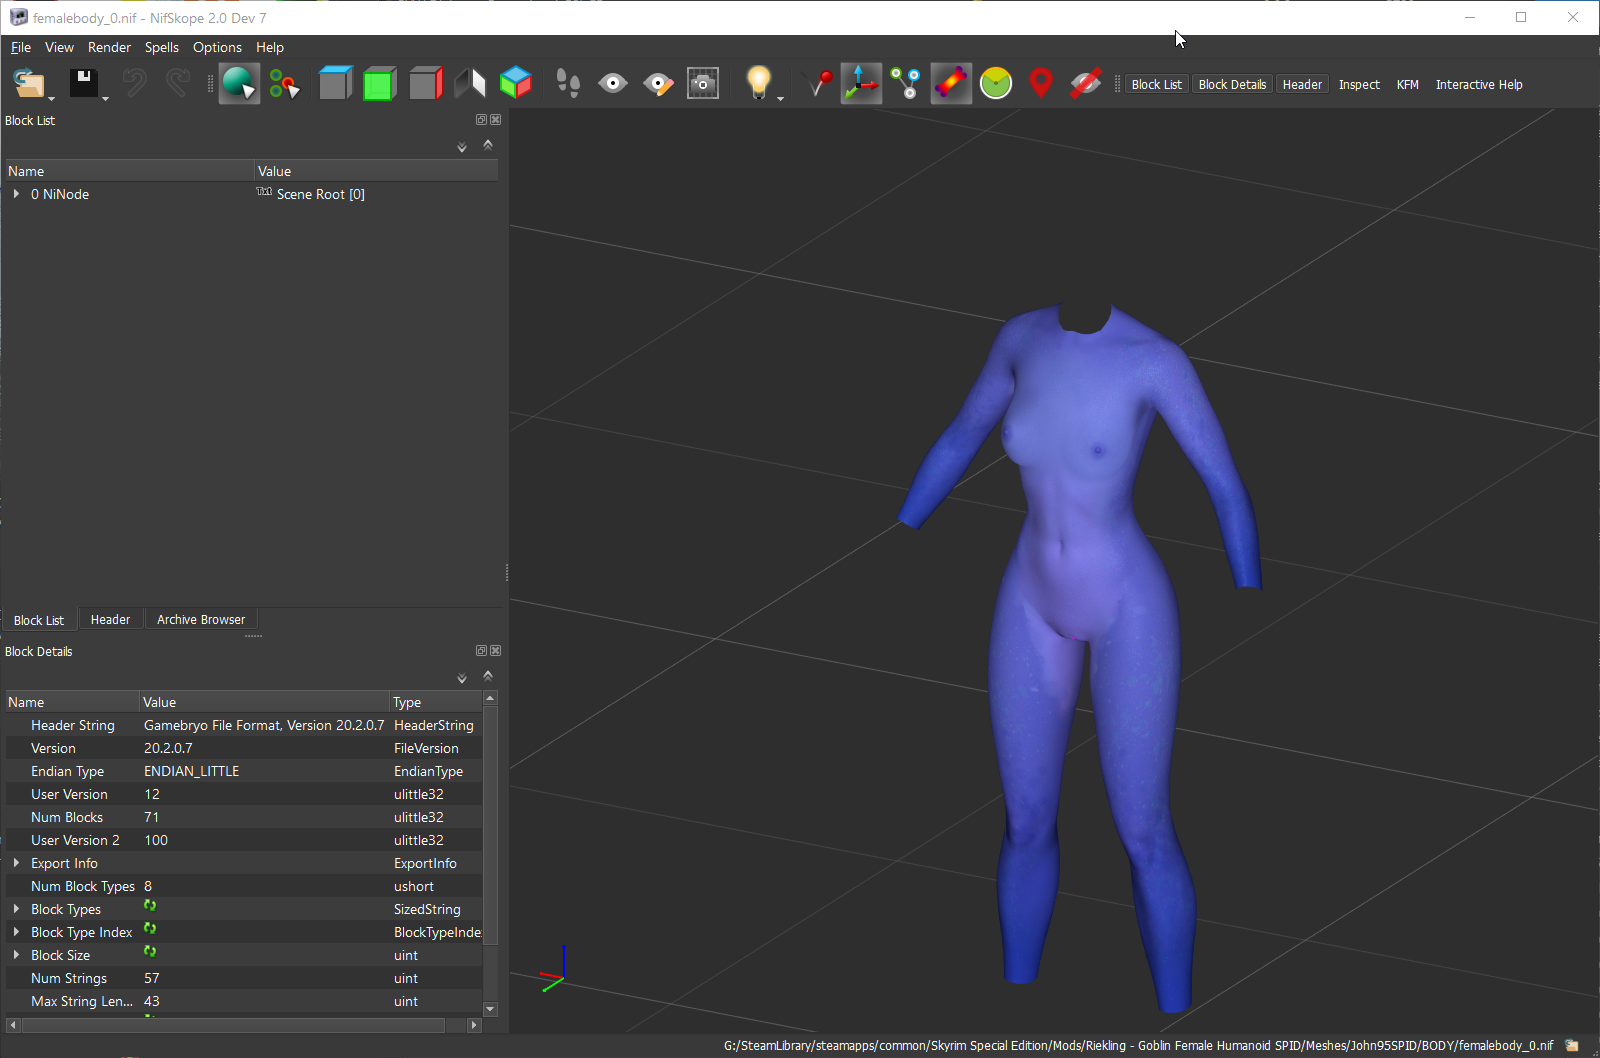Switch to the Archive Browser tab
The width and height of the screenshot is (1600, 1058).
pos(200,620)
